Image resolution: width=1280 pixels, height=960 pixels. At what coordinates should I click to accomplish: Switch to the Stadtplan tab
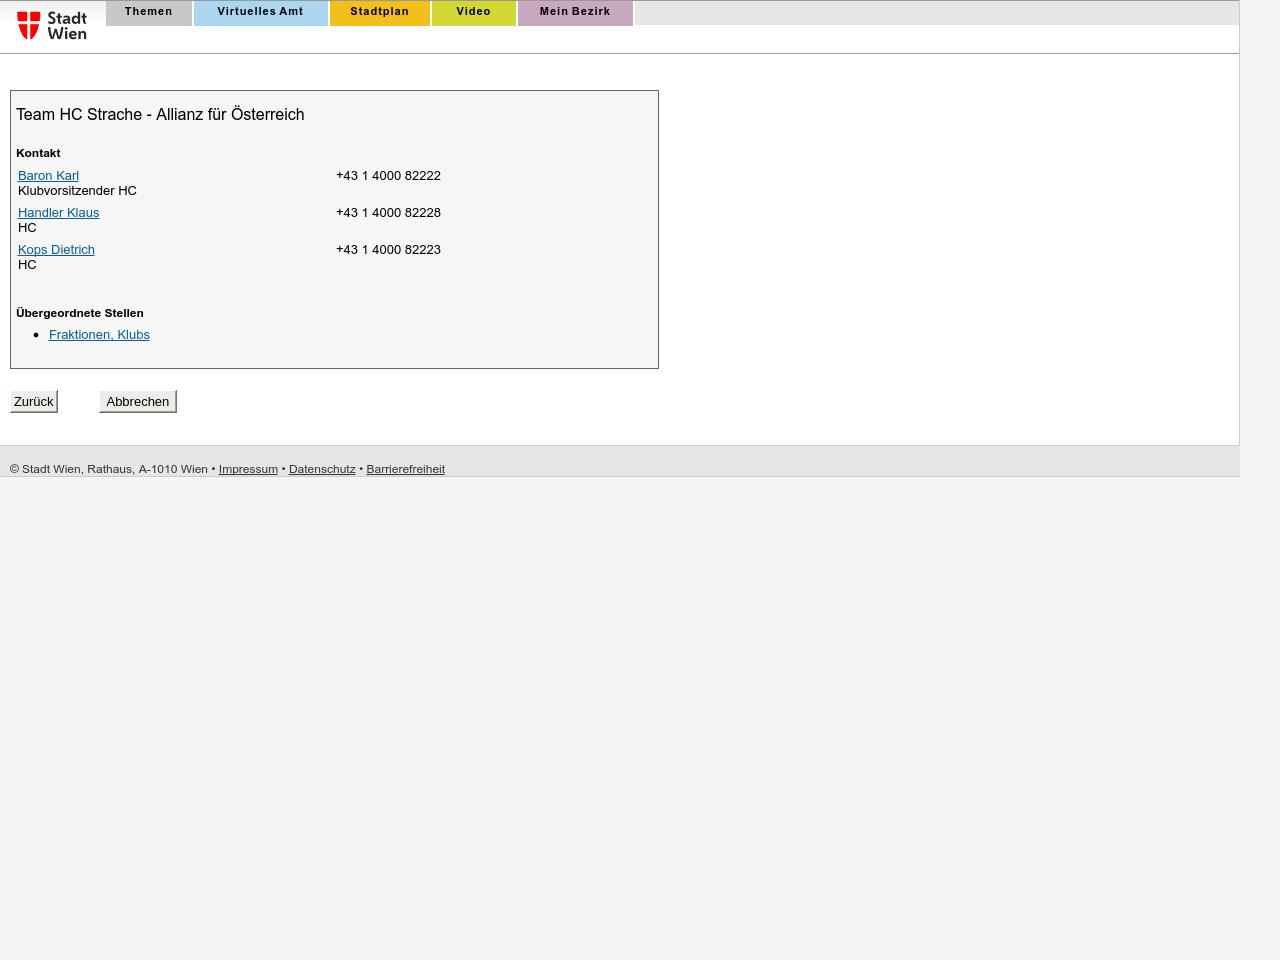379,12
